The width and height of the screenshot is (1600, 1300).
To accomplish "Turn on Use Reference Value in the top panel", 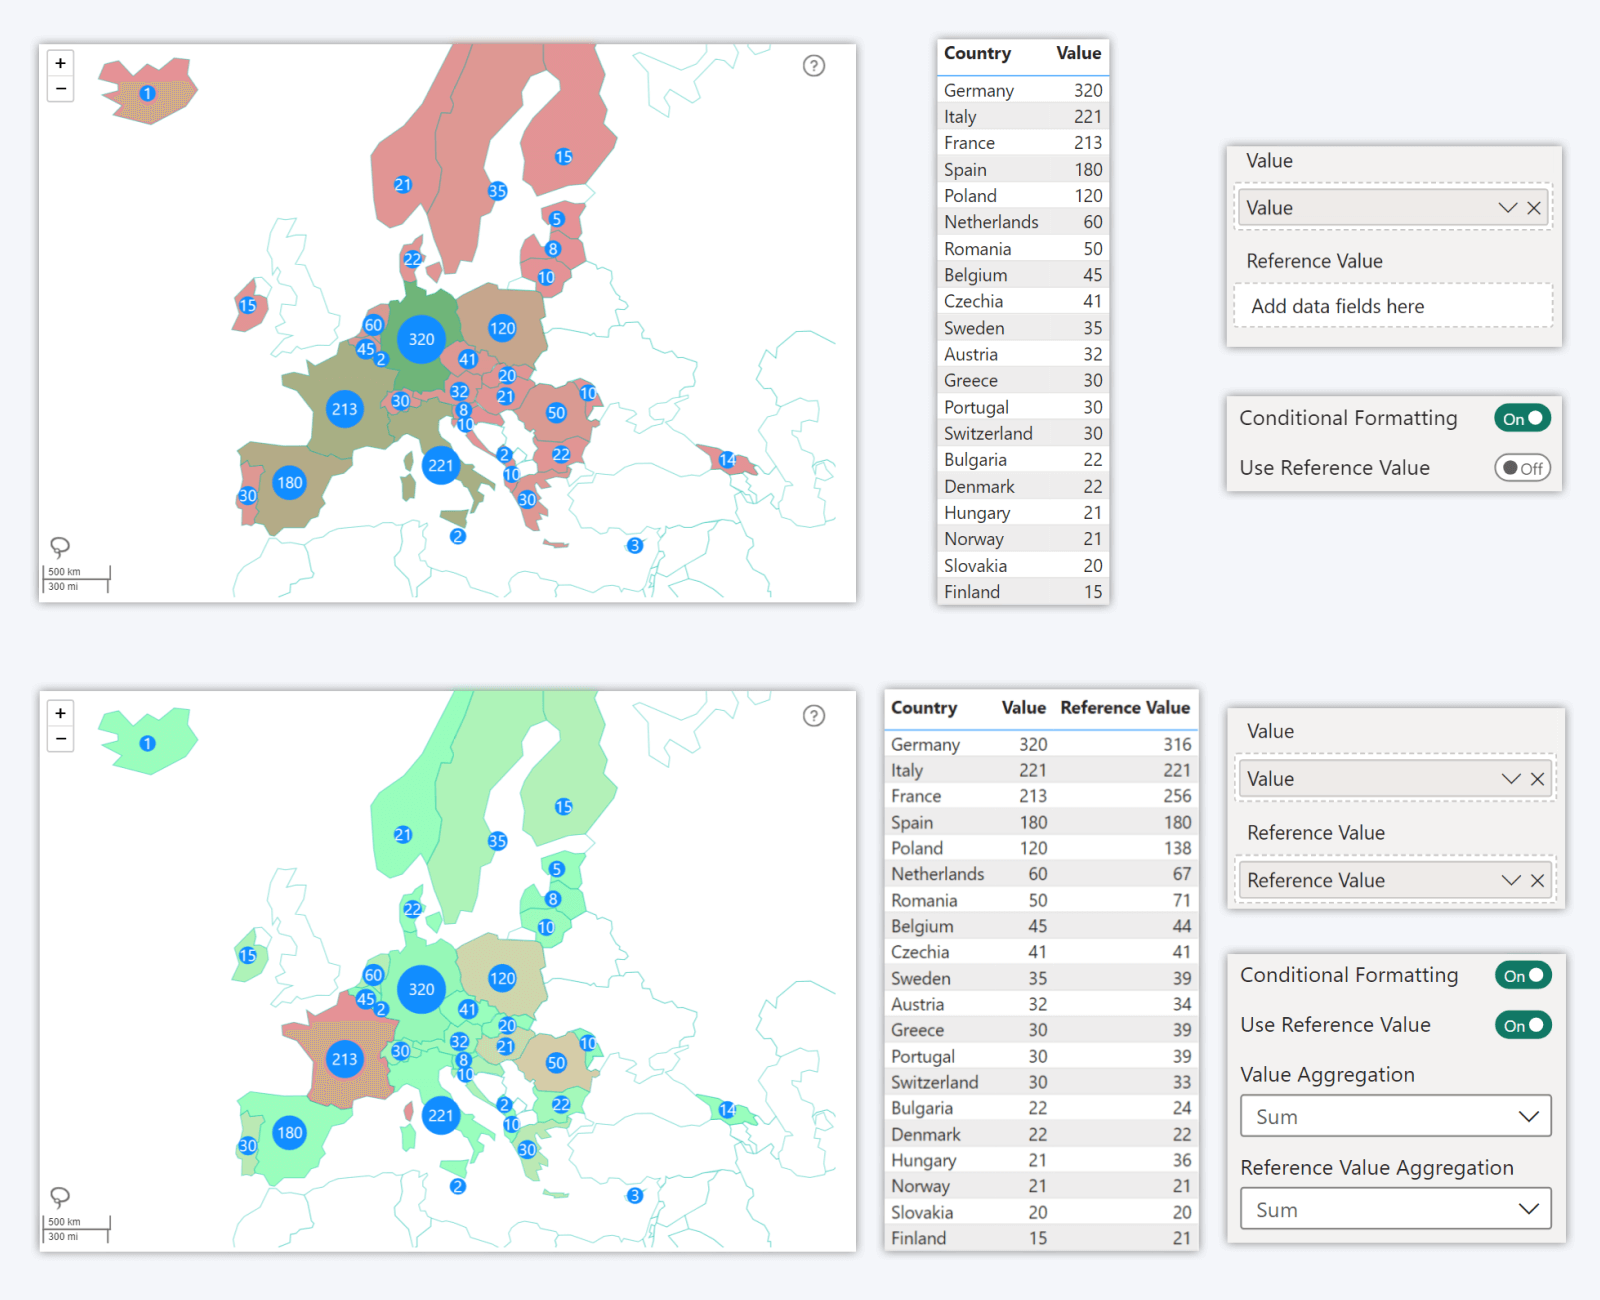I will (x=1522, y=468).
